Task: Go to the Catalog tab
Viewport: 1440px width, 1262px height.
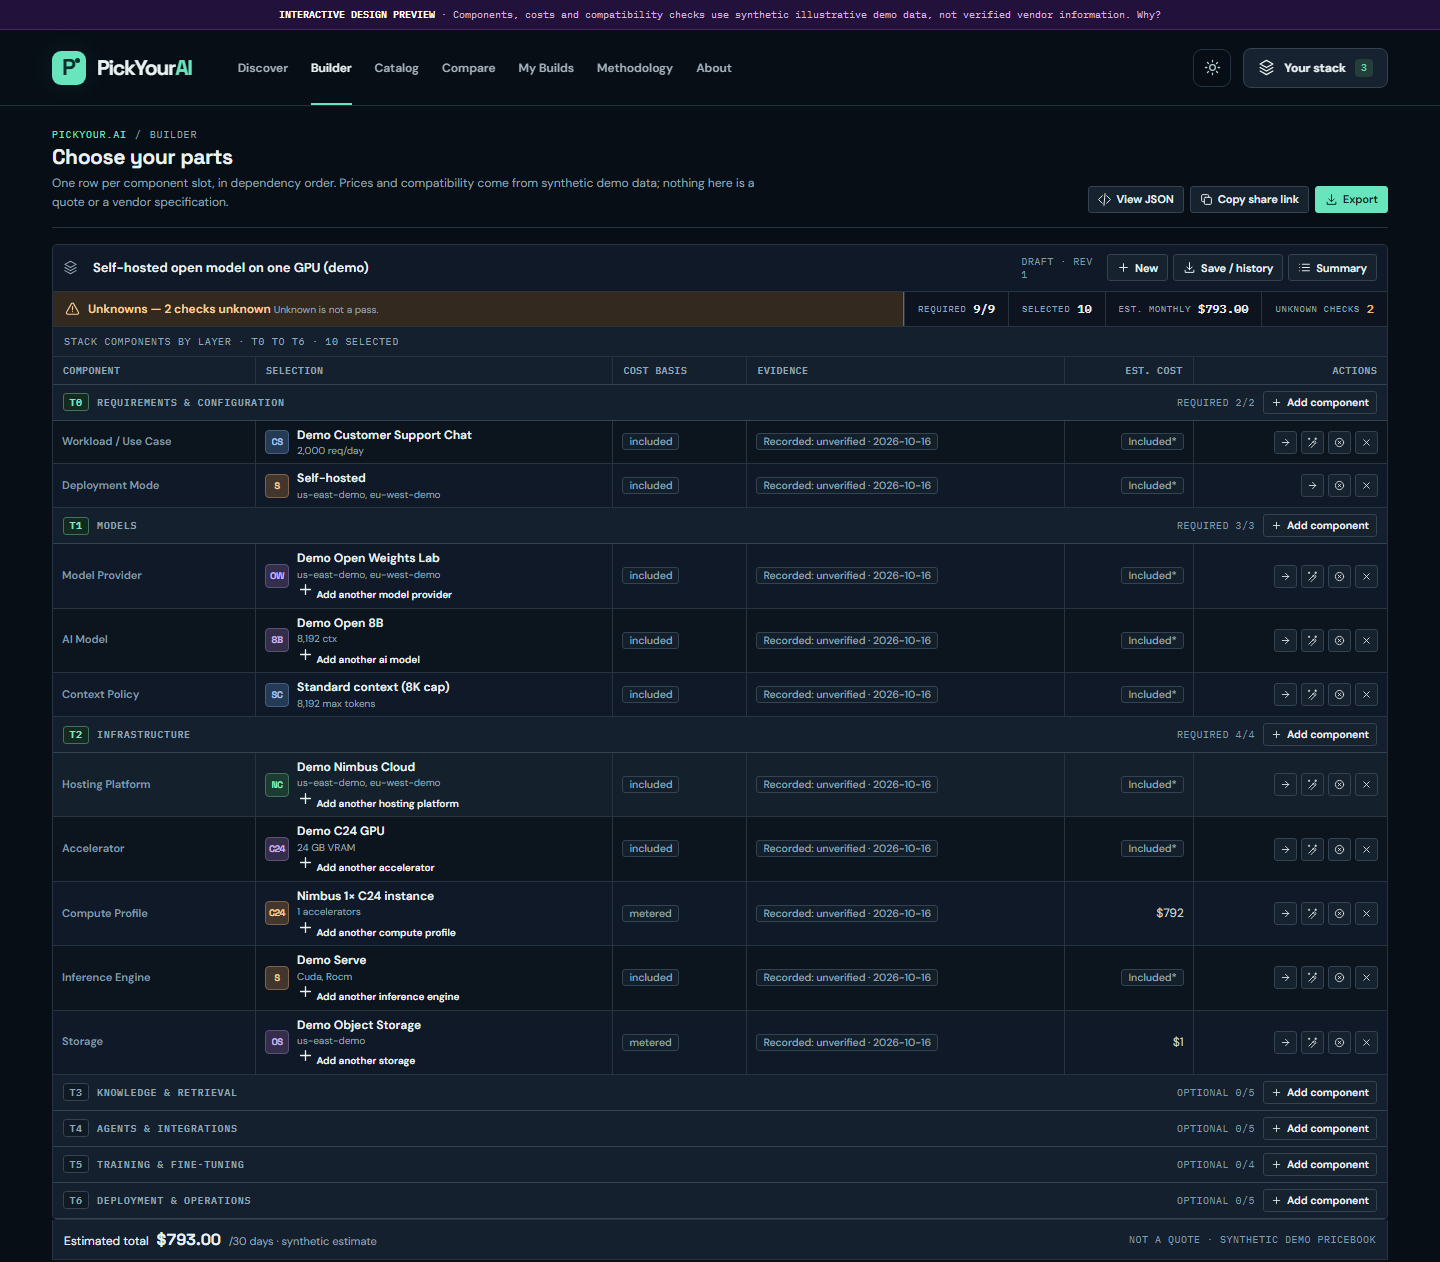Action: 396,68
